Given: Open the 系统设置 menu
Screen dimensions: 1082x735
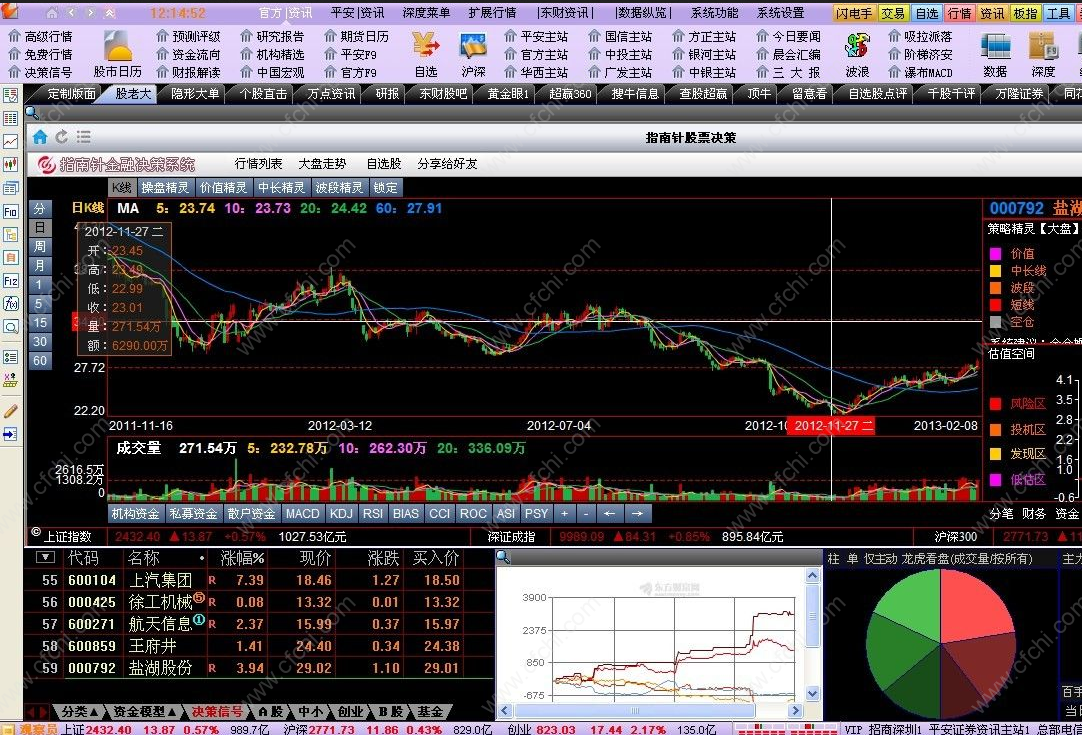Looking at the screenshot, I should pyautogui.click(x=780, y=12).
